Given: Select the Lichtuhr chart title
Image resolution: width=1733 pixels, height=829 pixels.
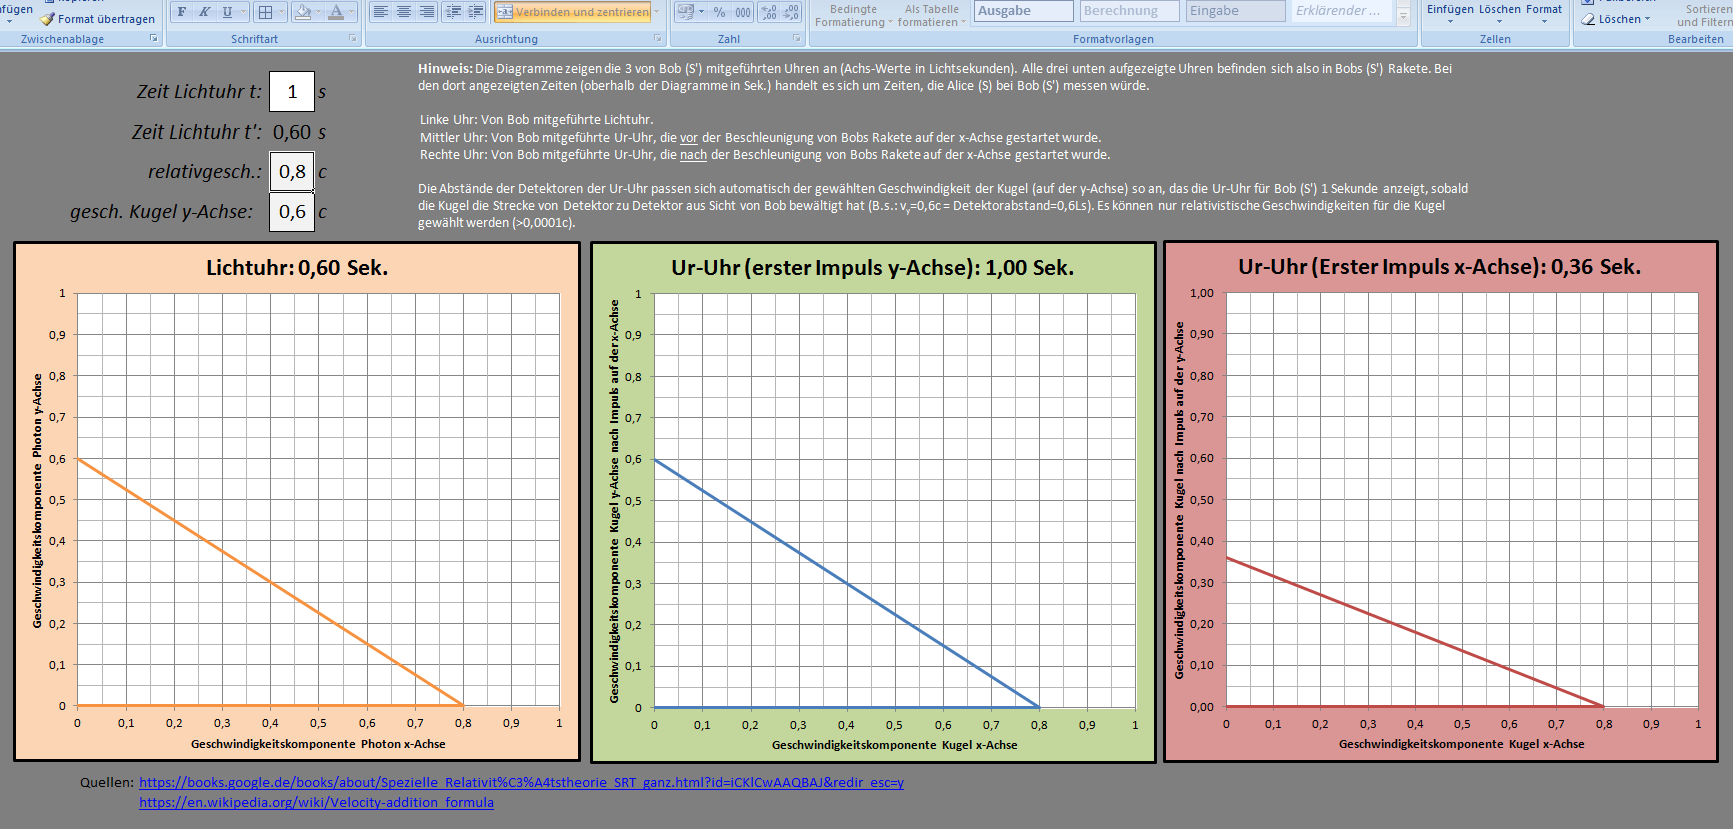Looking at the screenshot, I should [297, 268].
